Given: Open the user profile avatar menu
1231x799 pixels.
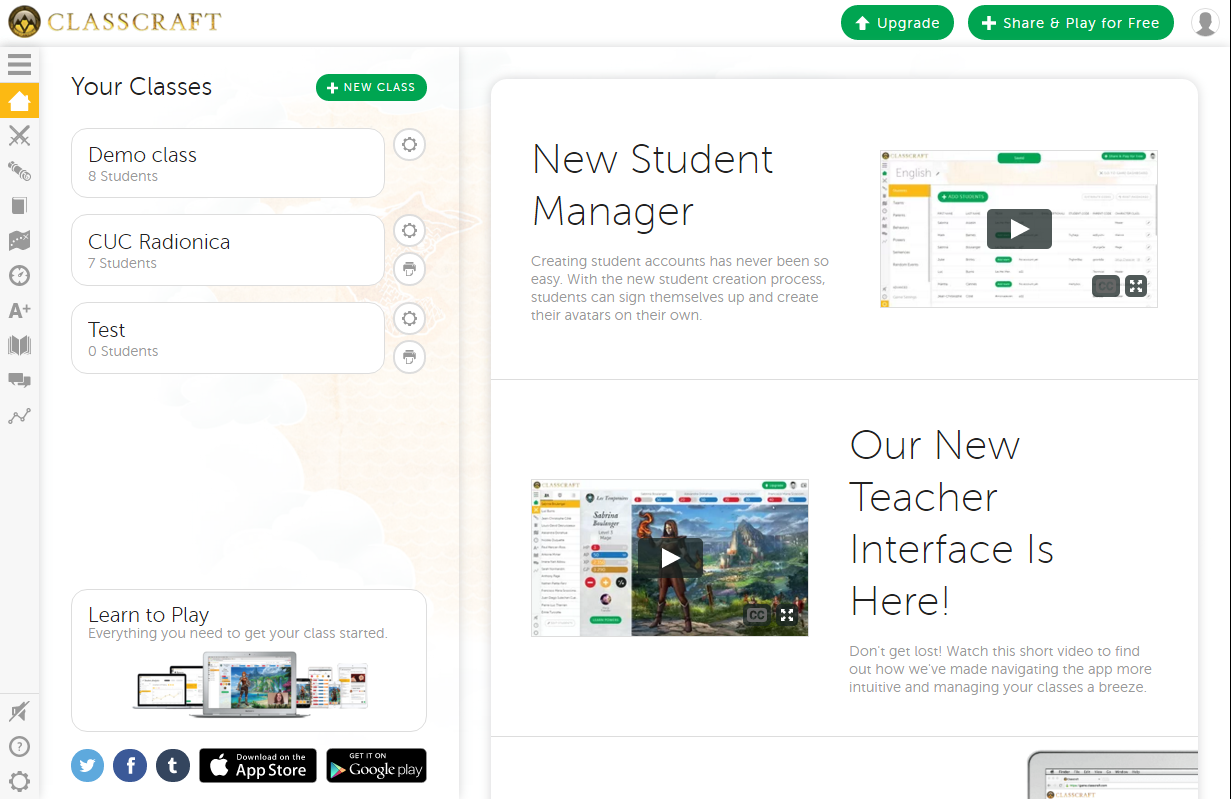Looking at the screenshot, I should tap(1205, 23).
